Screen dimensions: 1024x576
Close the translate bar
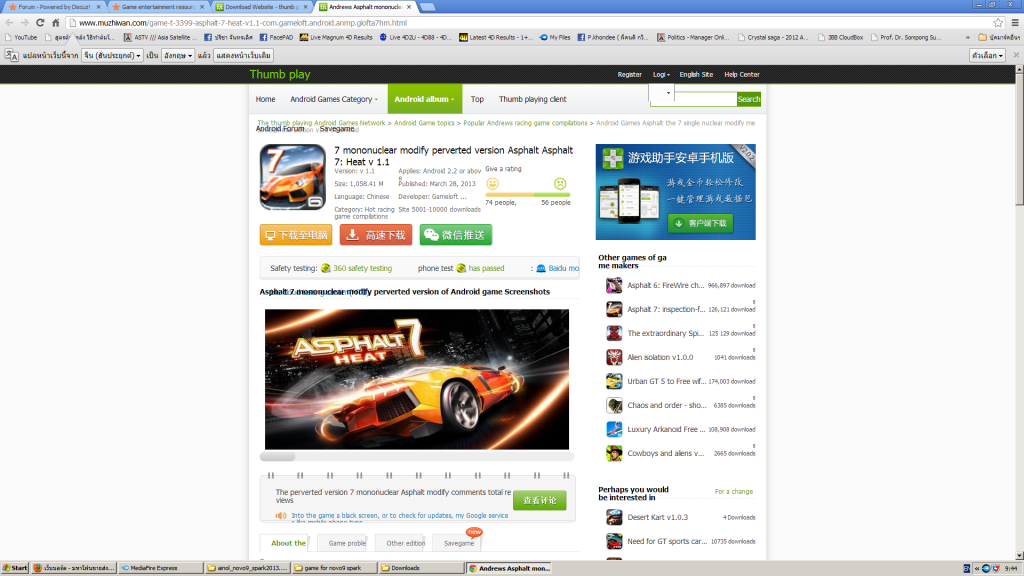point(1016,56)
